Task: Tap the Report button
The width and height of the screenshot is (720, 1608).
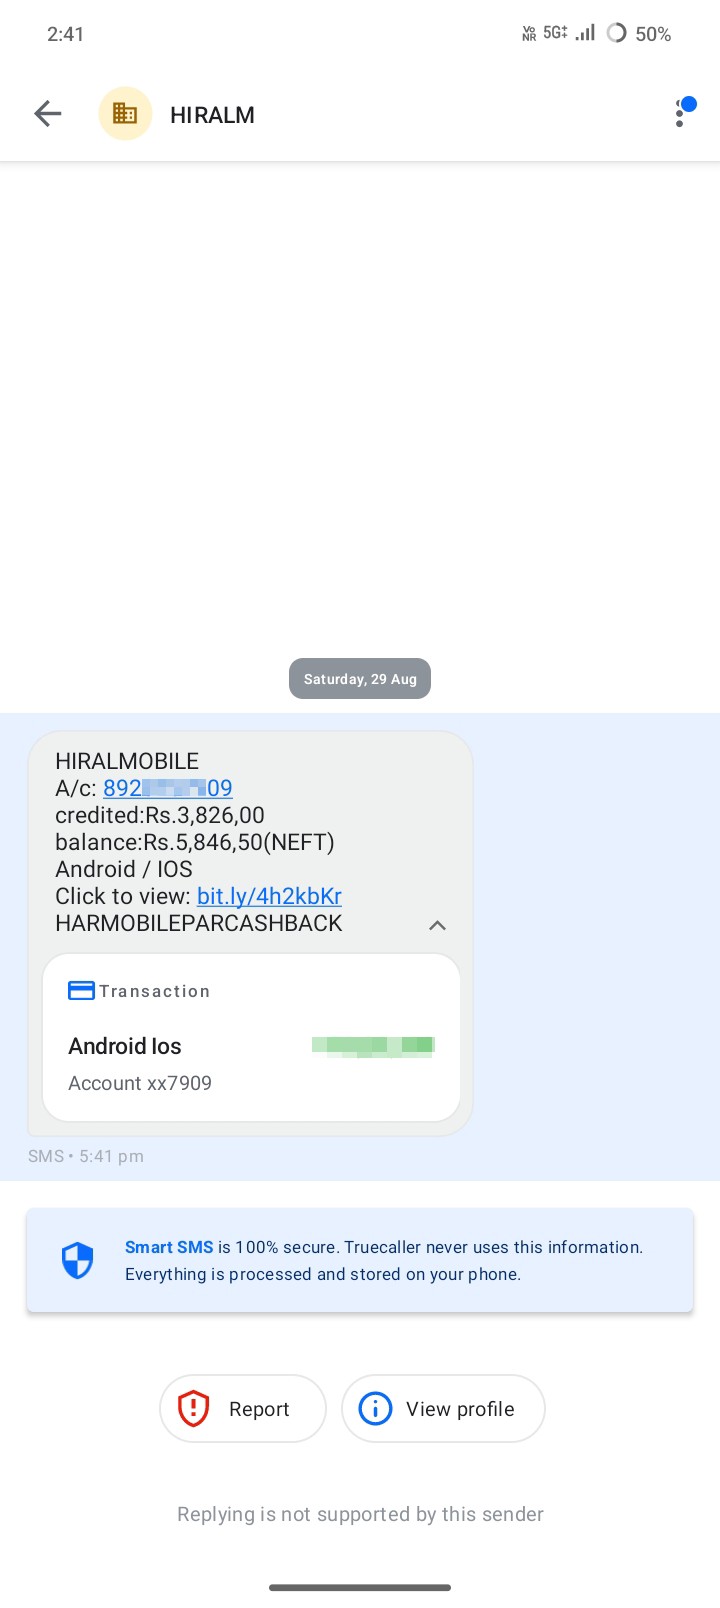Action: click(243, 1409)
